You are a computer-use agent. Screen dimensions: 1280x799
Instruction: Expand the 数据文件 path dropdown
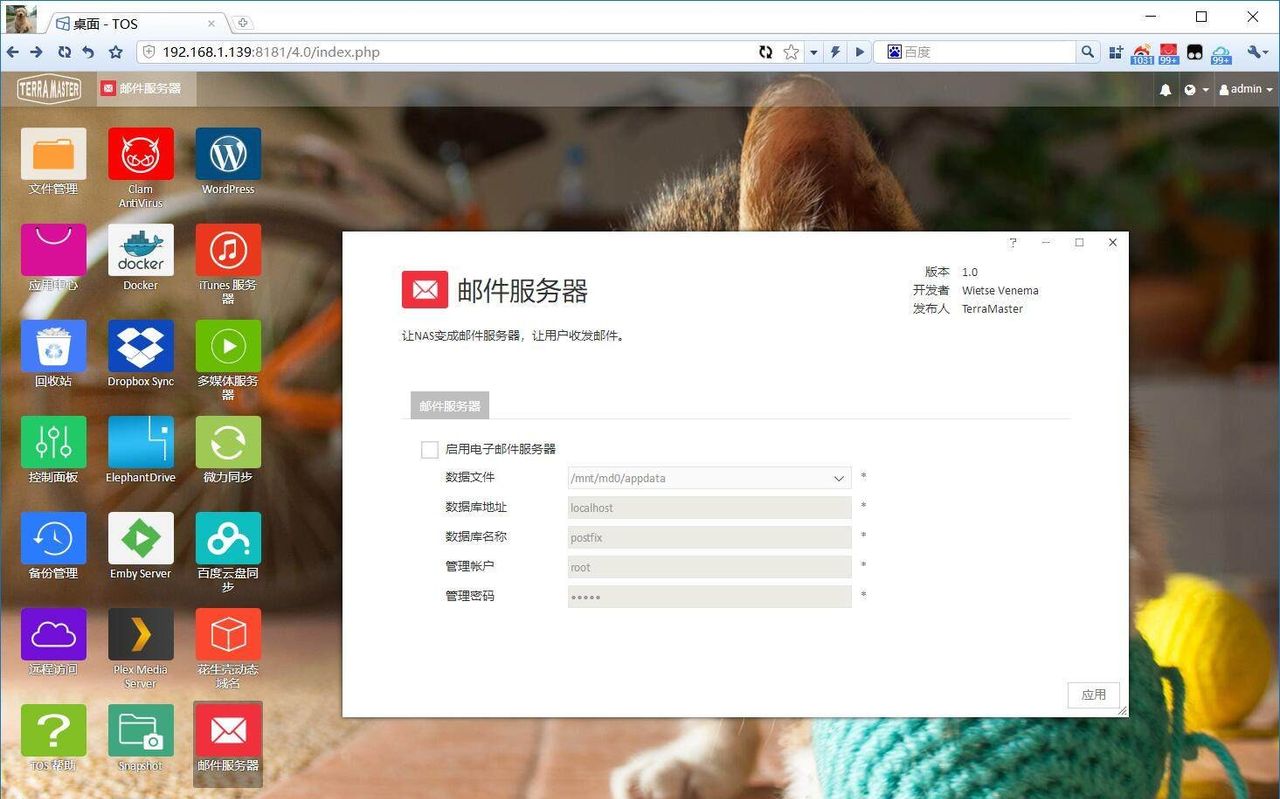[x=839, y=478]
